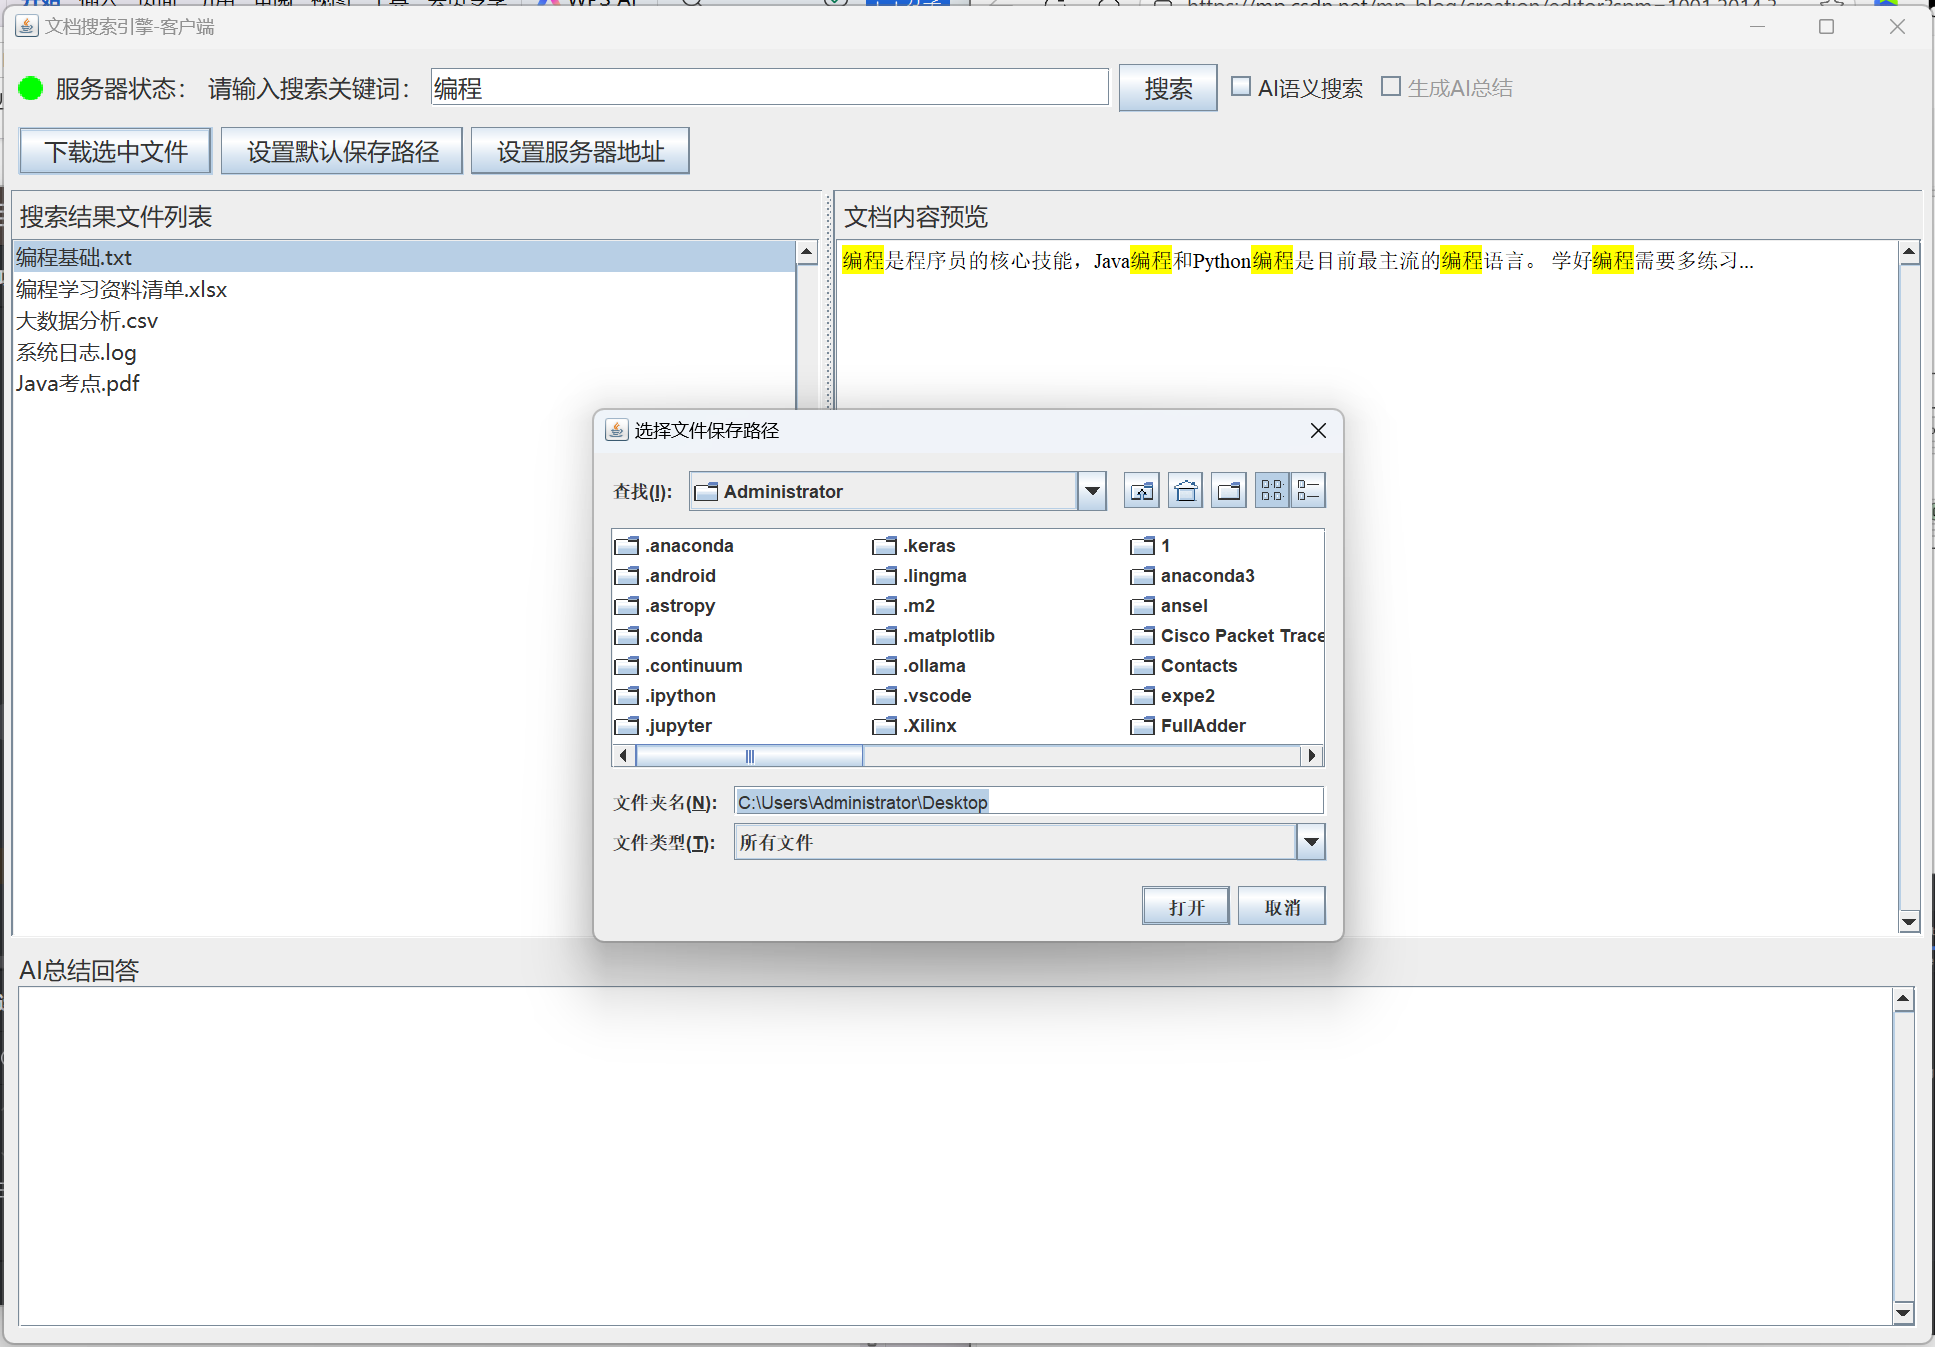
Task: Switch to Details view icon
Action: (x=1308, y=491)
